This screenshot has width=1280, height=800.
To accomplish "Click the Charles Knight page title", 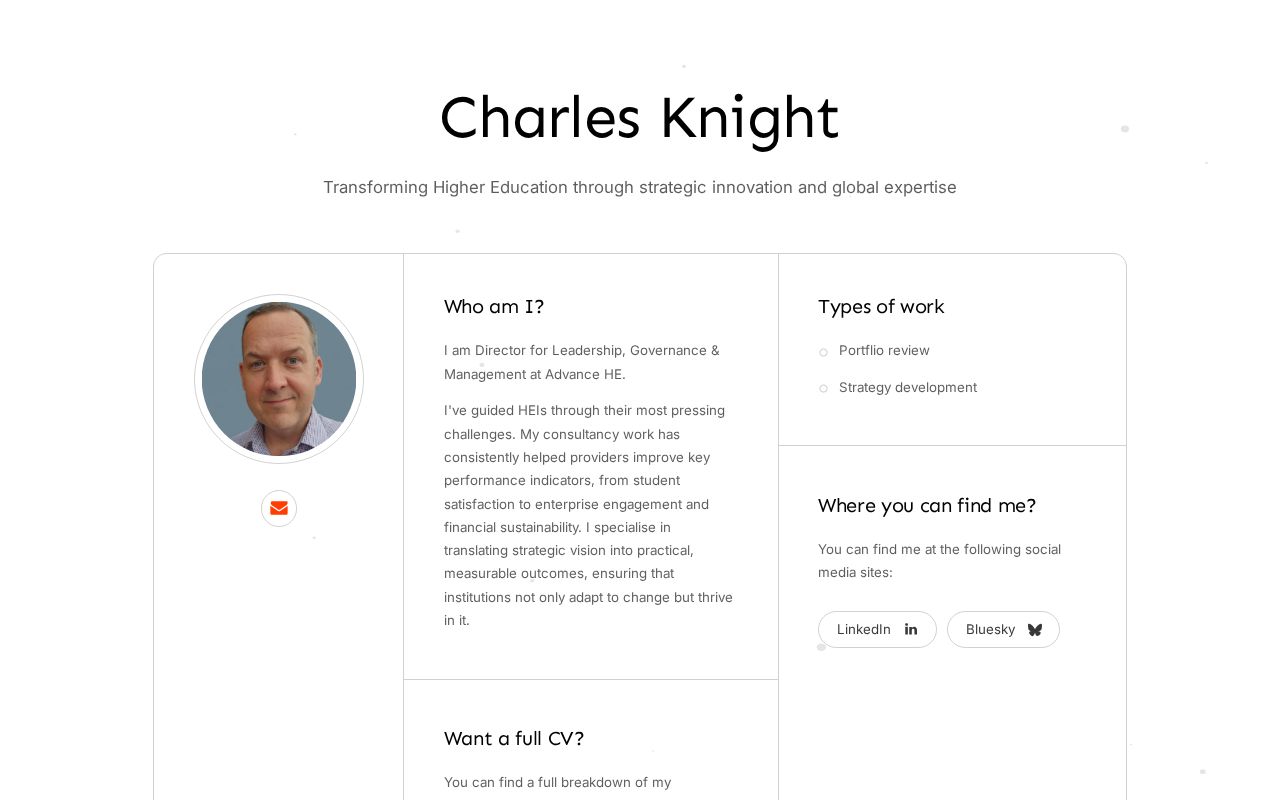I will (x=639, y=117).
